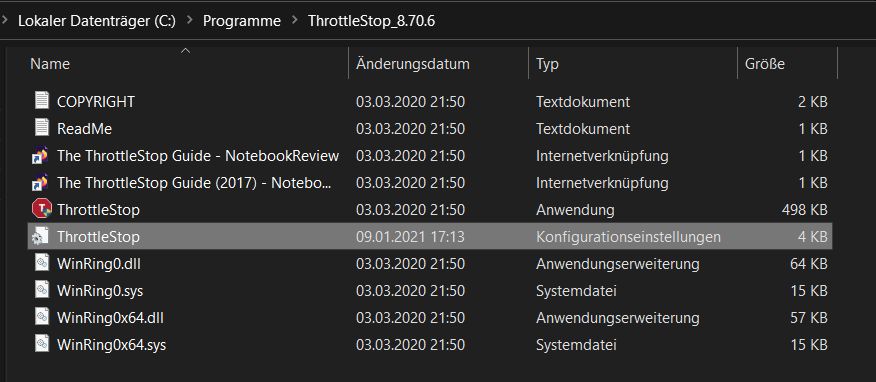Expand the chevron after Lokaler Datenträger (C:)

189,21
